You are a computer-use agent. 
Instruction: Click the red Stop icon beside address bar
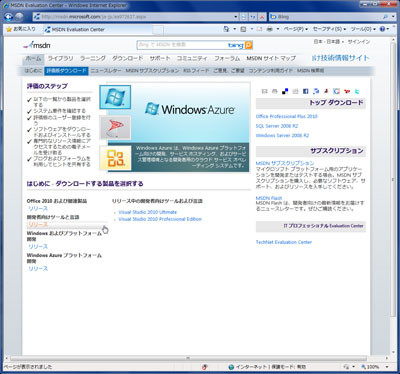(262, 17)
